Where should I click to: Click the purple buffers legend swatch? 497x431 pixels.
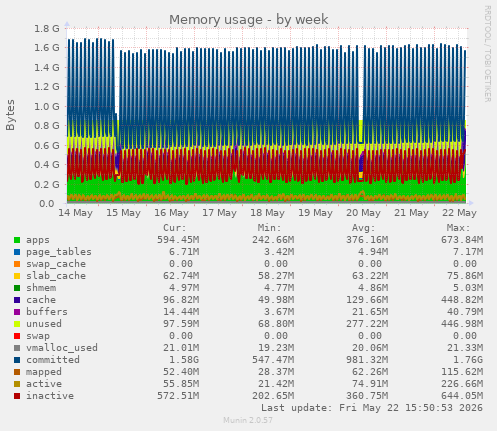pos(17,312)
